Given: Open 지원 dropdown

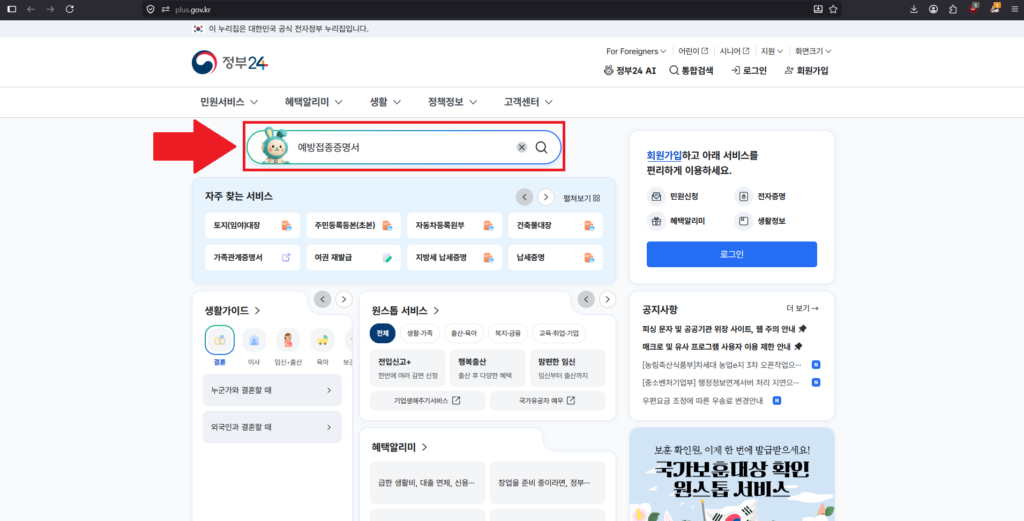Looking at the screenshot, I should [771, 51].
